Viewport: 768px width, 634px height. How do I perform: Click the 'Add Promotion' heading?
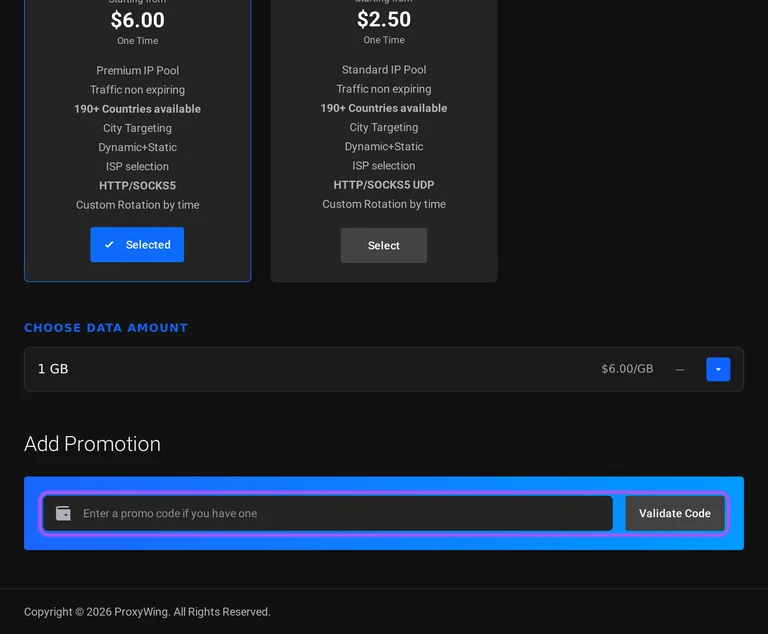pyautogui.click(x=93, y=444)
